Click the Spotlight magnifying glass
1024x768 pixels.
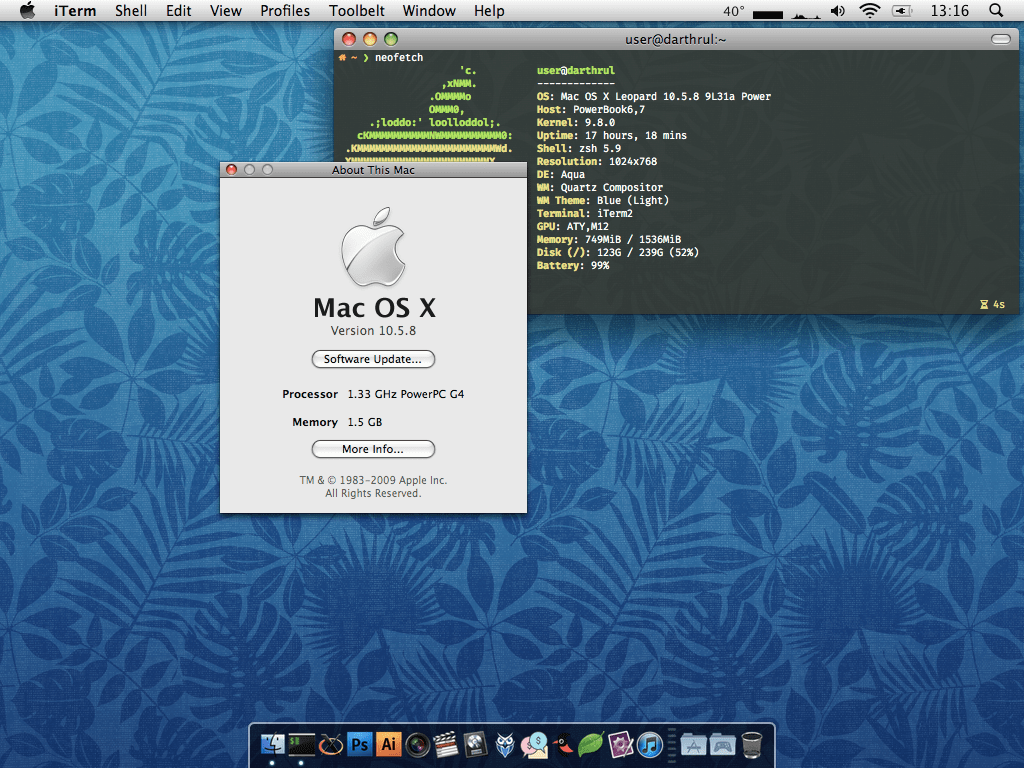pyautogui.click(x=995, y=11)
